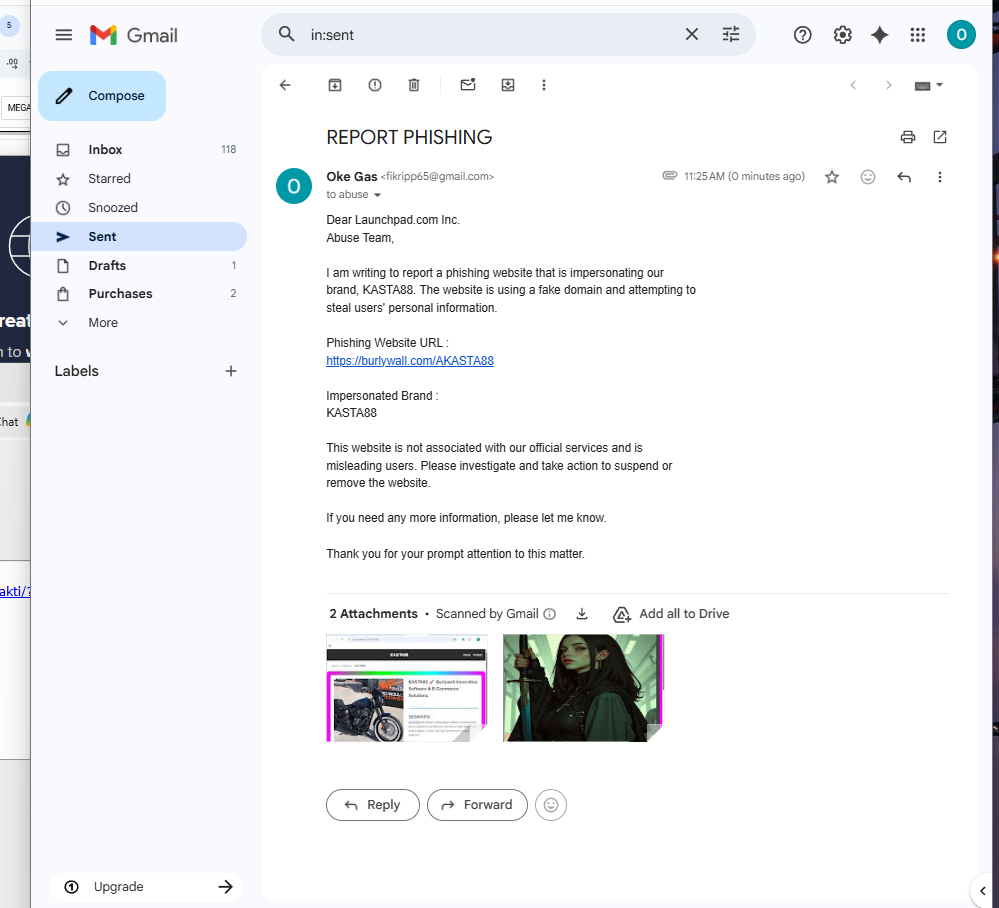Mark the message as unread
The image size is (999, 908).
[x=468, y=85]
